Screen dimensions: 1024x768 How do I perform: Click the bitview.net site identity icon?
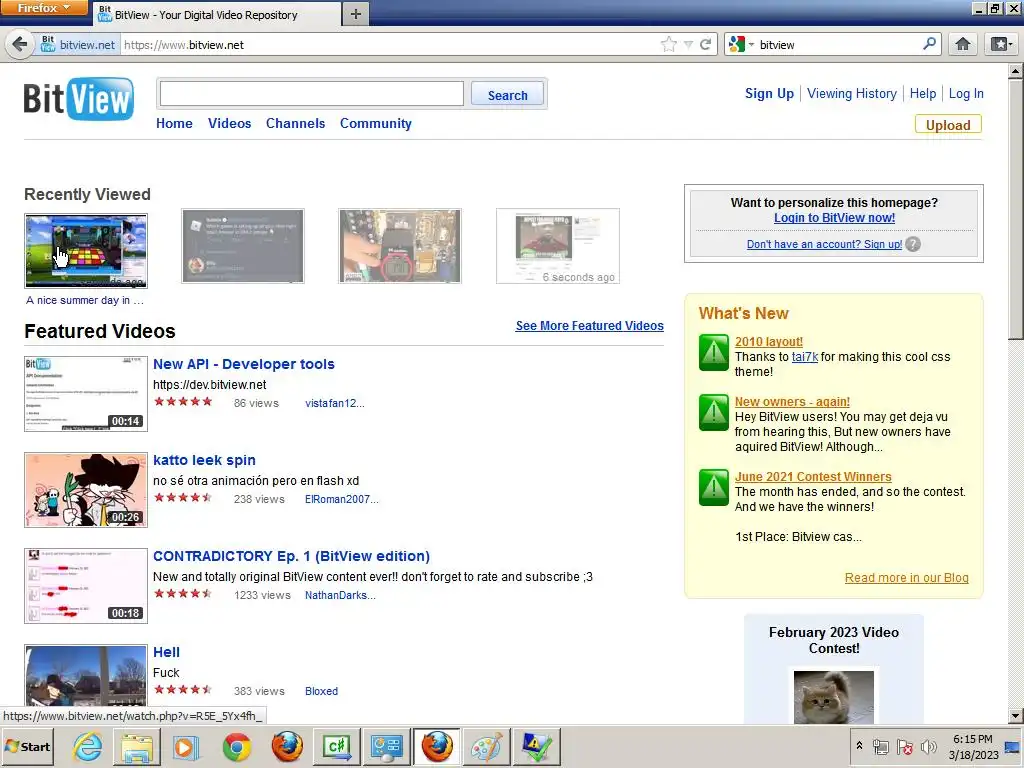point(78,44)
